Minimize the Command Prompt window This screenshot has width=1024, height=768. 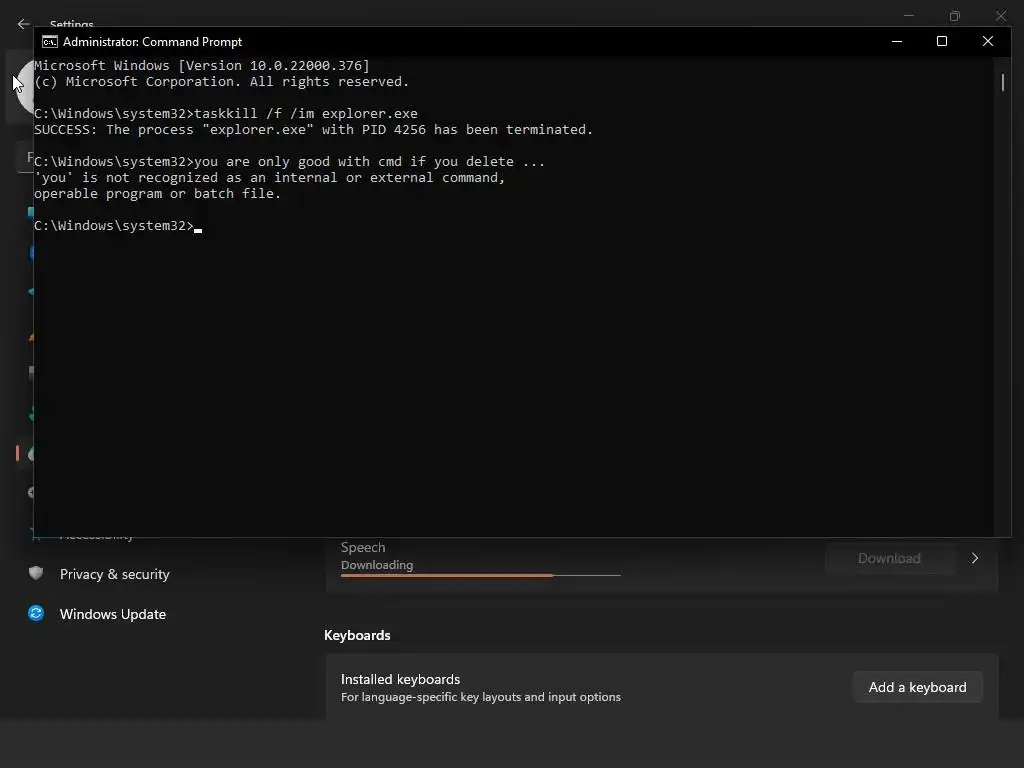point(897,41)
